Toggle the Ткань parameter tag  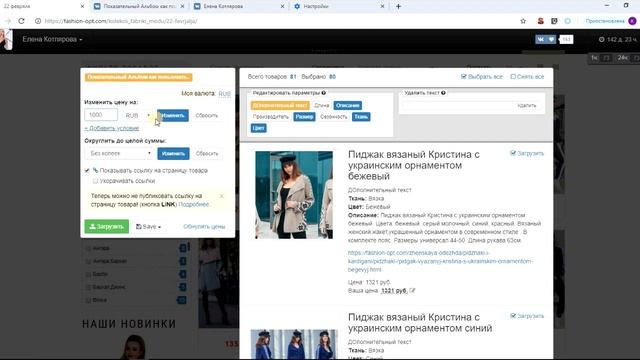361,117
